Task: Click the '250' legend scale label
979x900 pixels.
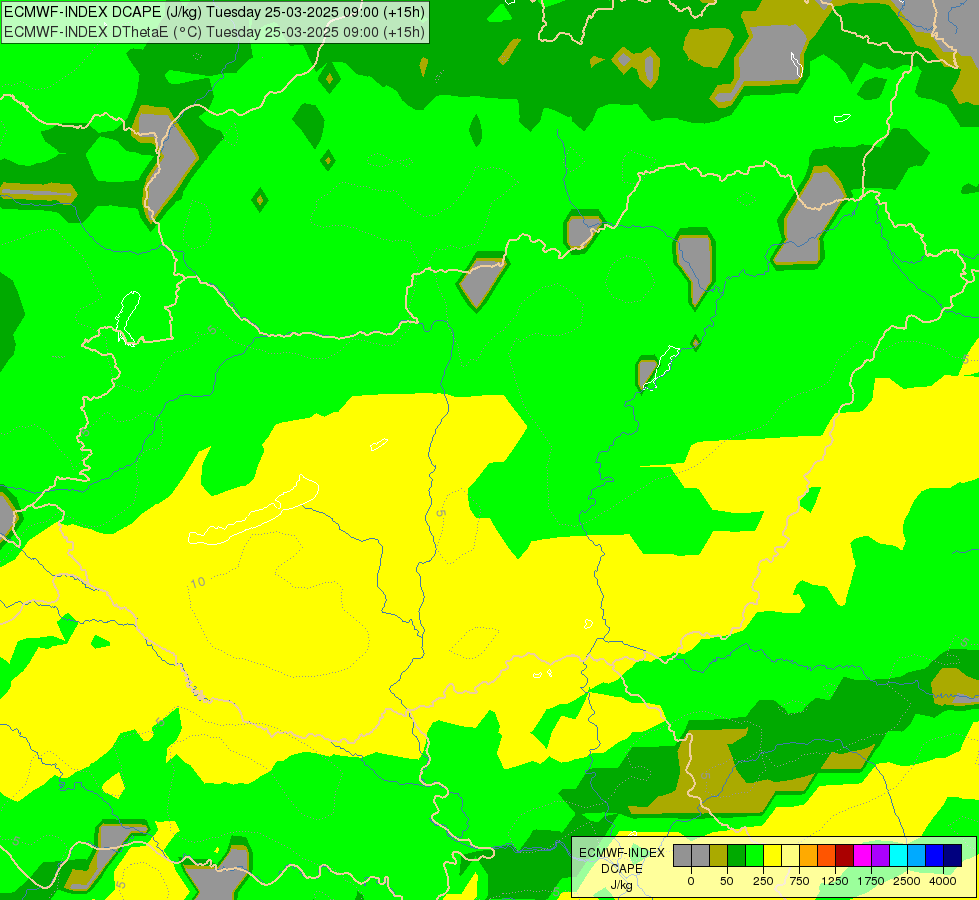Action: coord(763,881)
